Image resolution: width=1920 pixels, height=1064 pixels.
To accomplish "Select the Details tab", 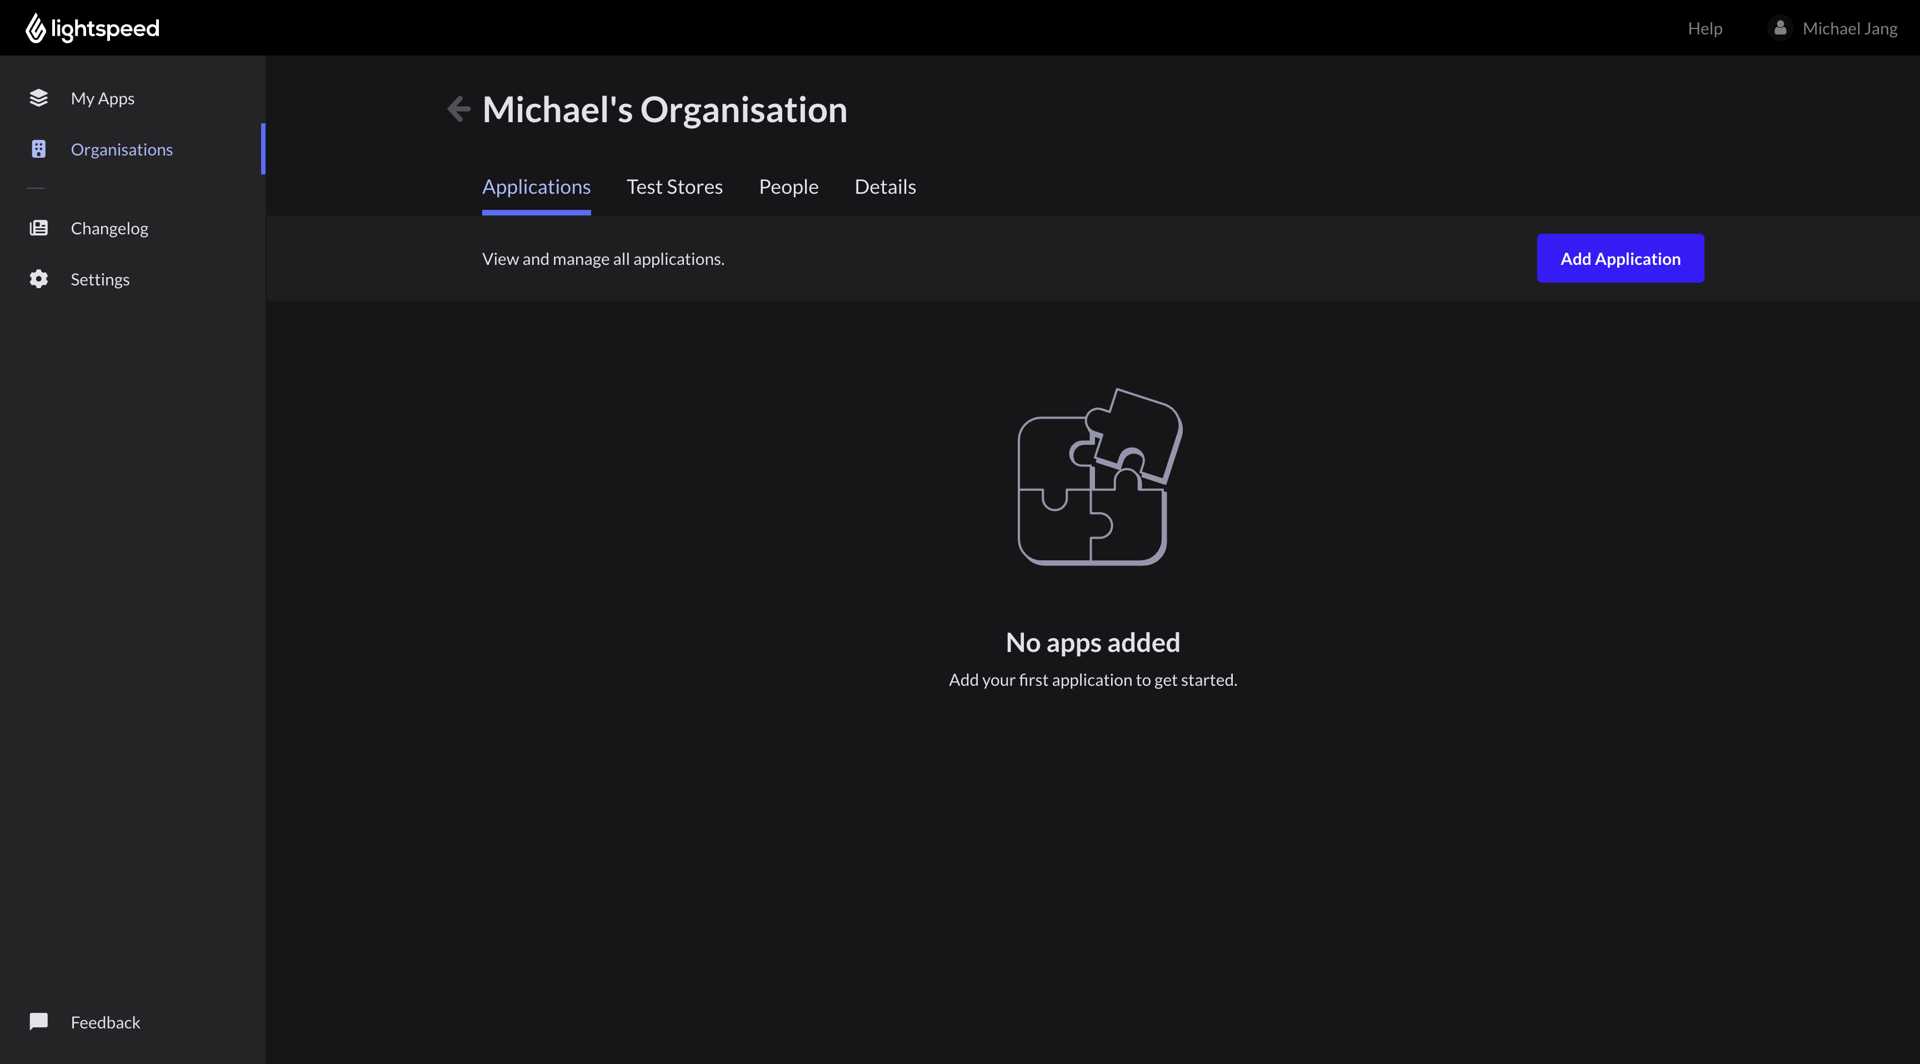I will [885, 186].
